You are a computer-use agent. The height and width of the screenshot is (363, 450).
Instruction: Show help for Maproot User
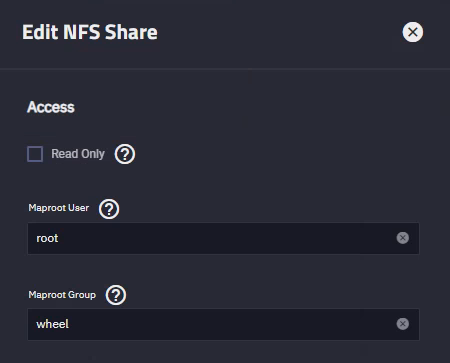[109, 209]
